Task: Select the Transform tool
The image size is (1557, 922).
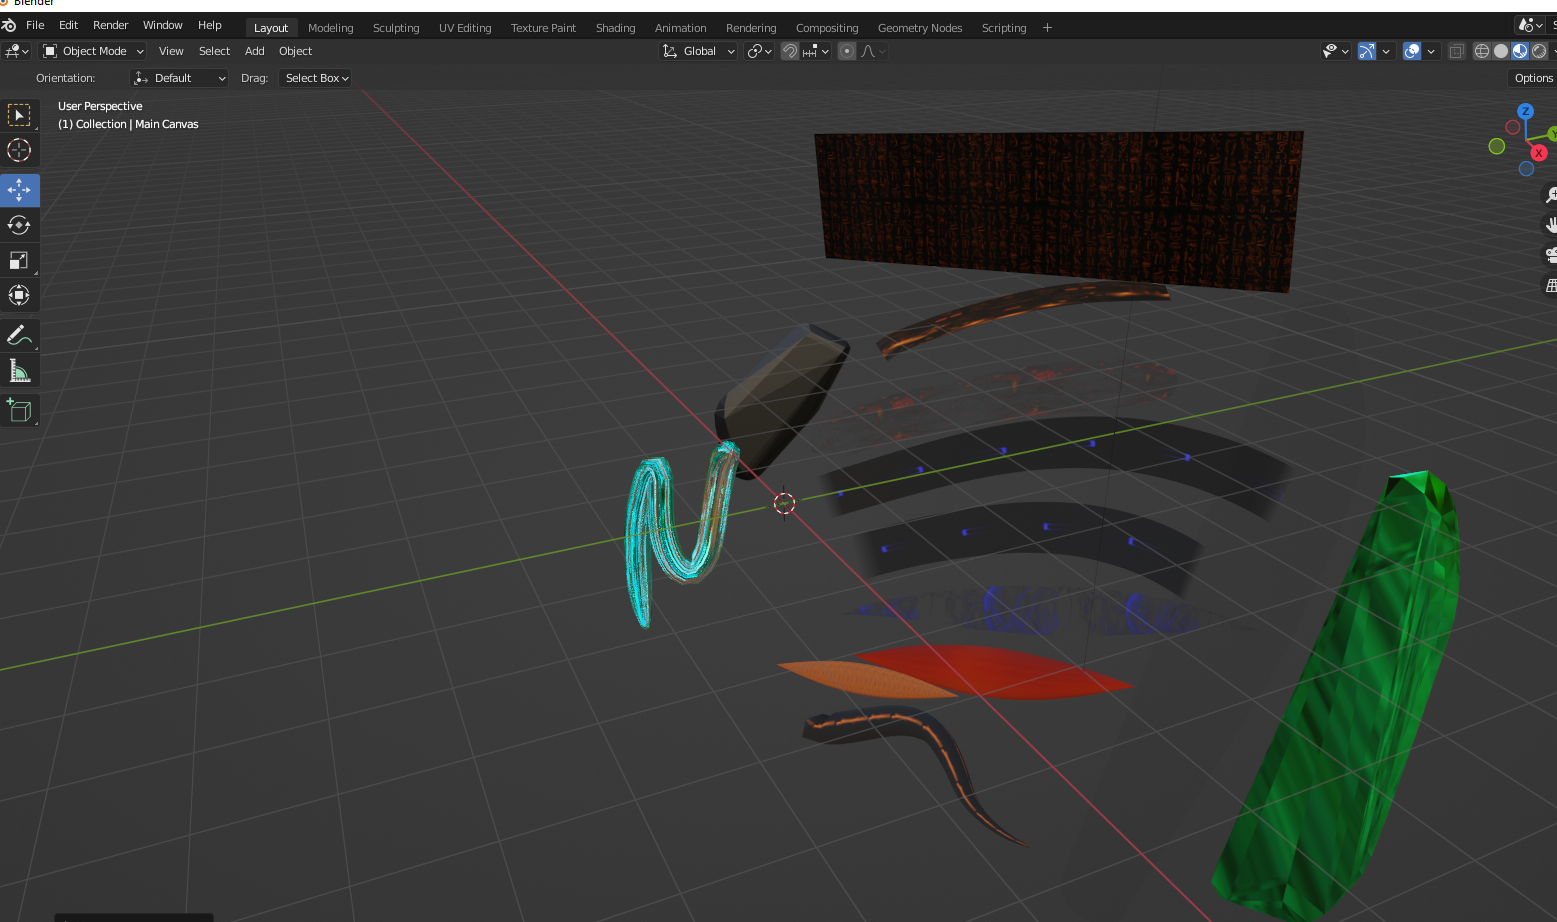Action: 20,295
